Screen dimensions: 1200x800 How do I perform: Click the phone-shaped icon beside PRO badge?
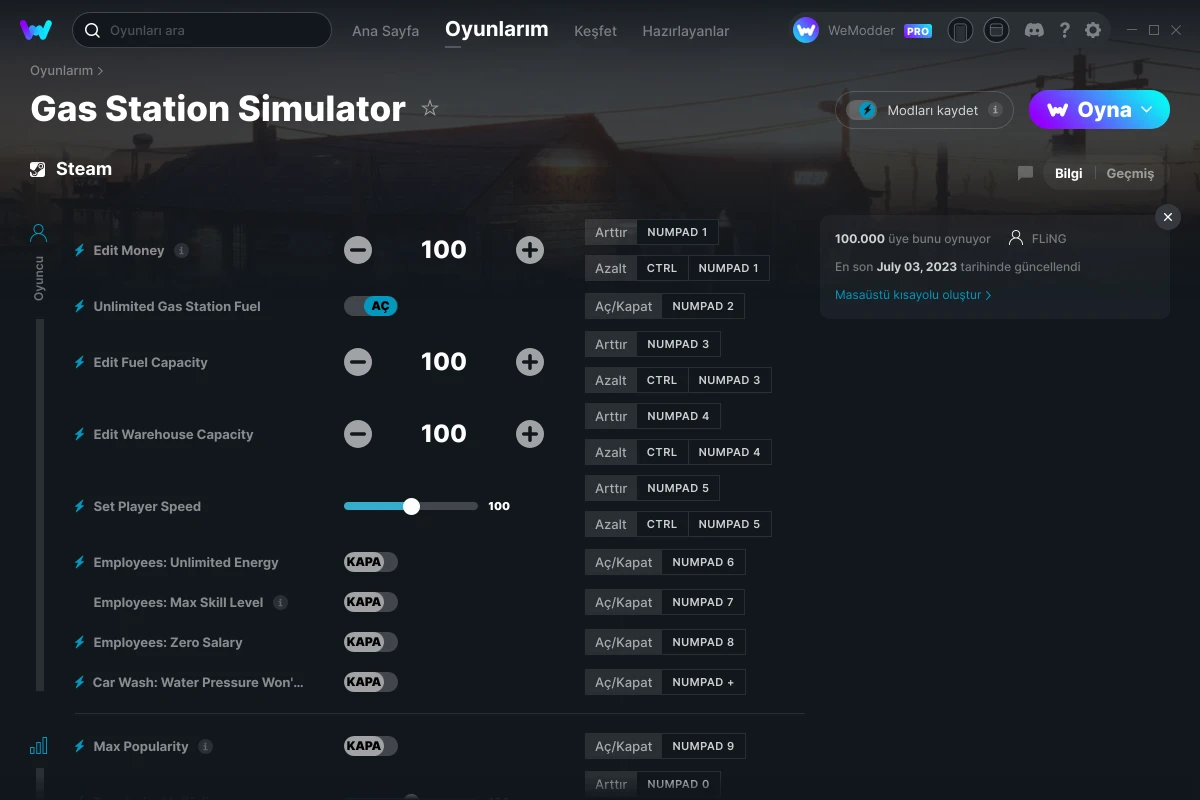click(x=960, y=30)
